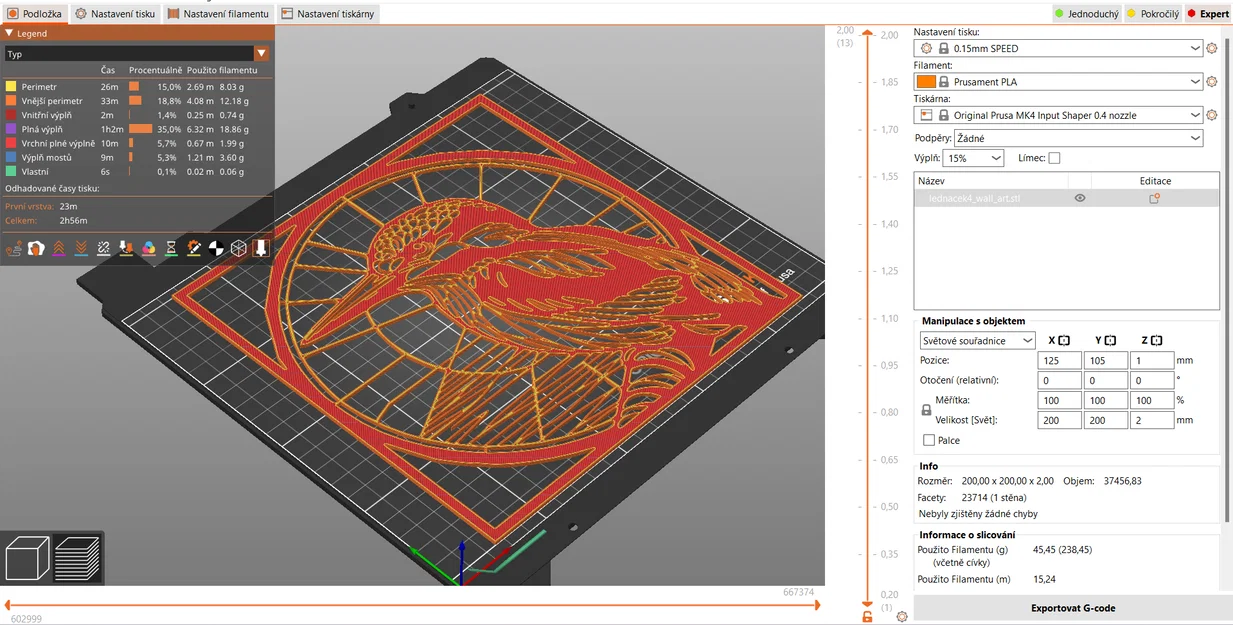Select Expert mode
Image resolution: width=1233 pixels, height=625 pixels.
pos(1208,14)
